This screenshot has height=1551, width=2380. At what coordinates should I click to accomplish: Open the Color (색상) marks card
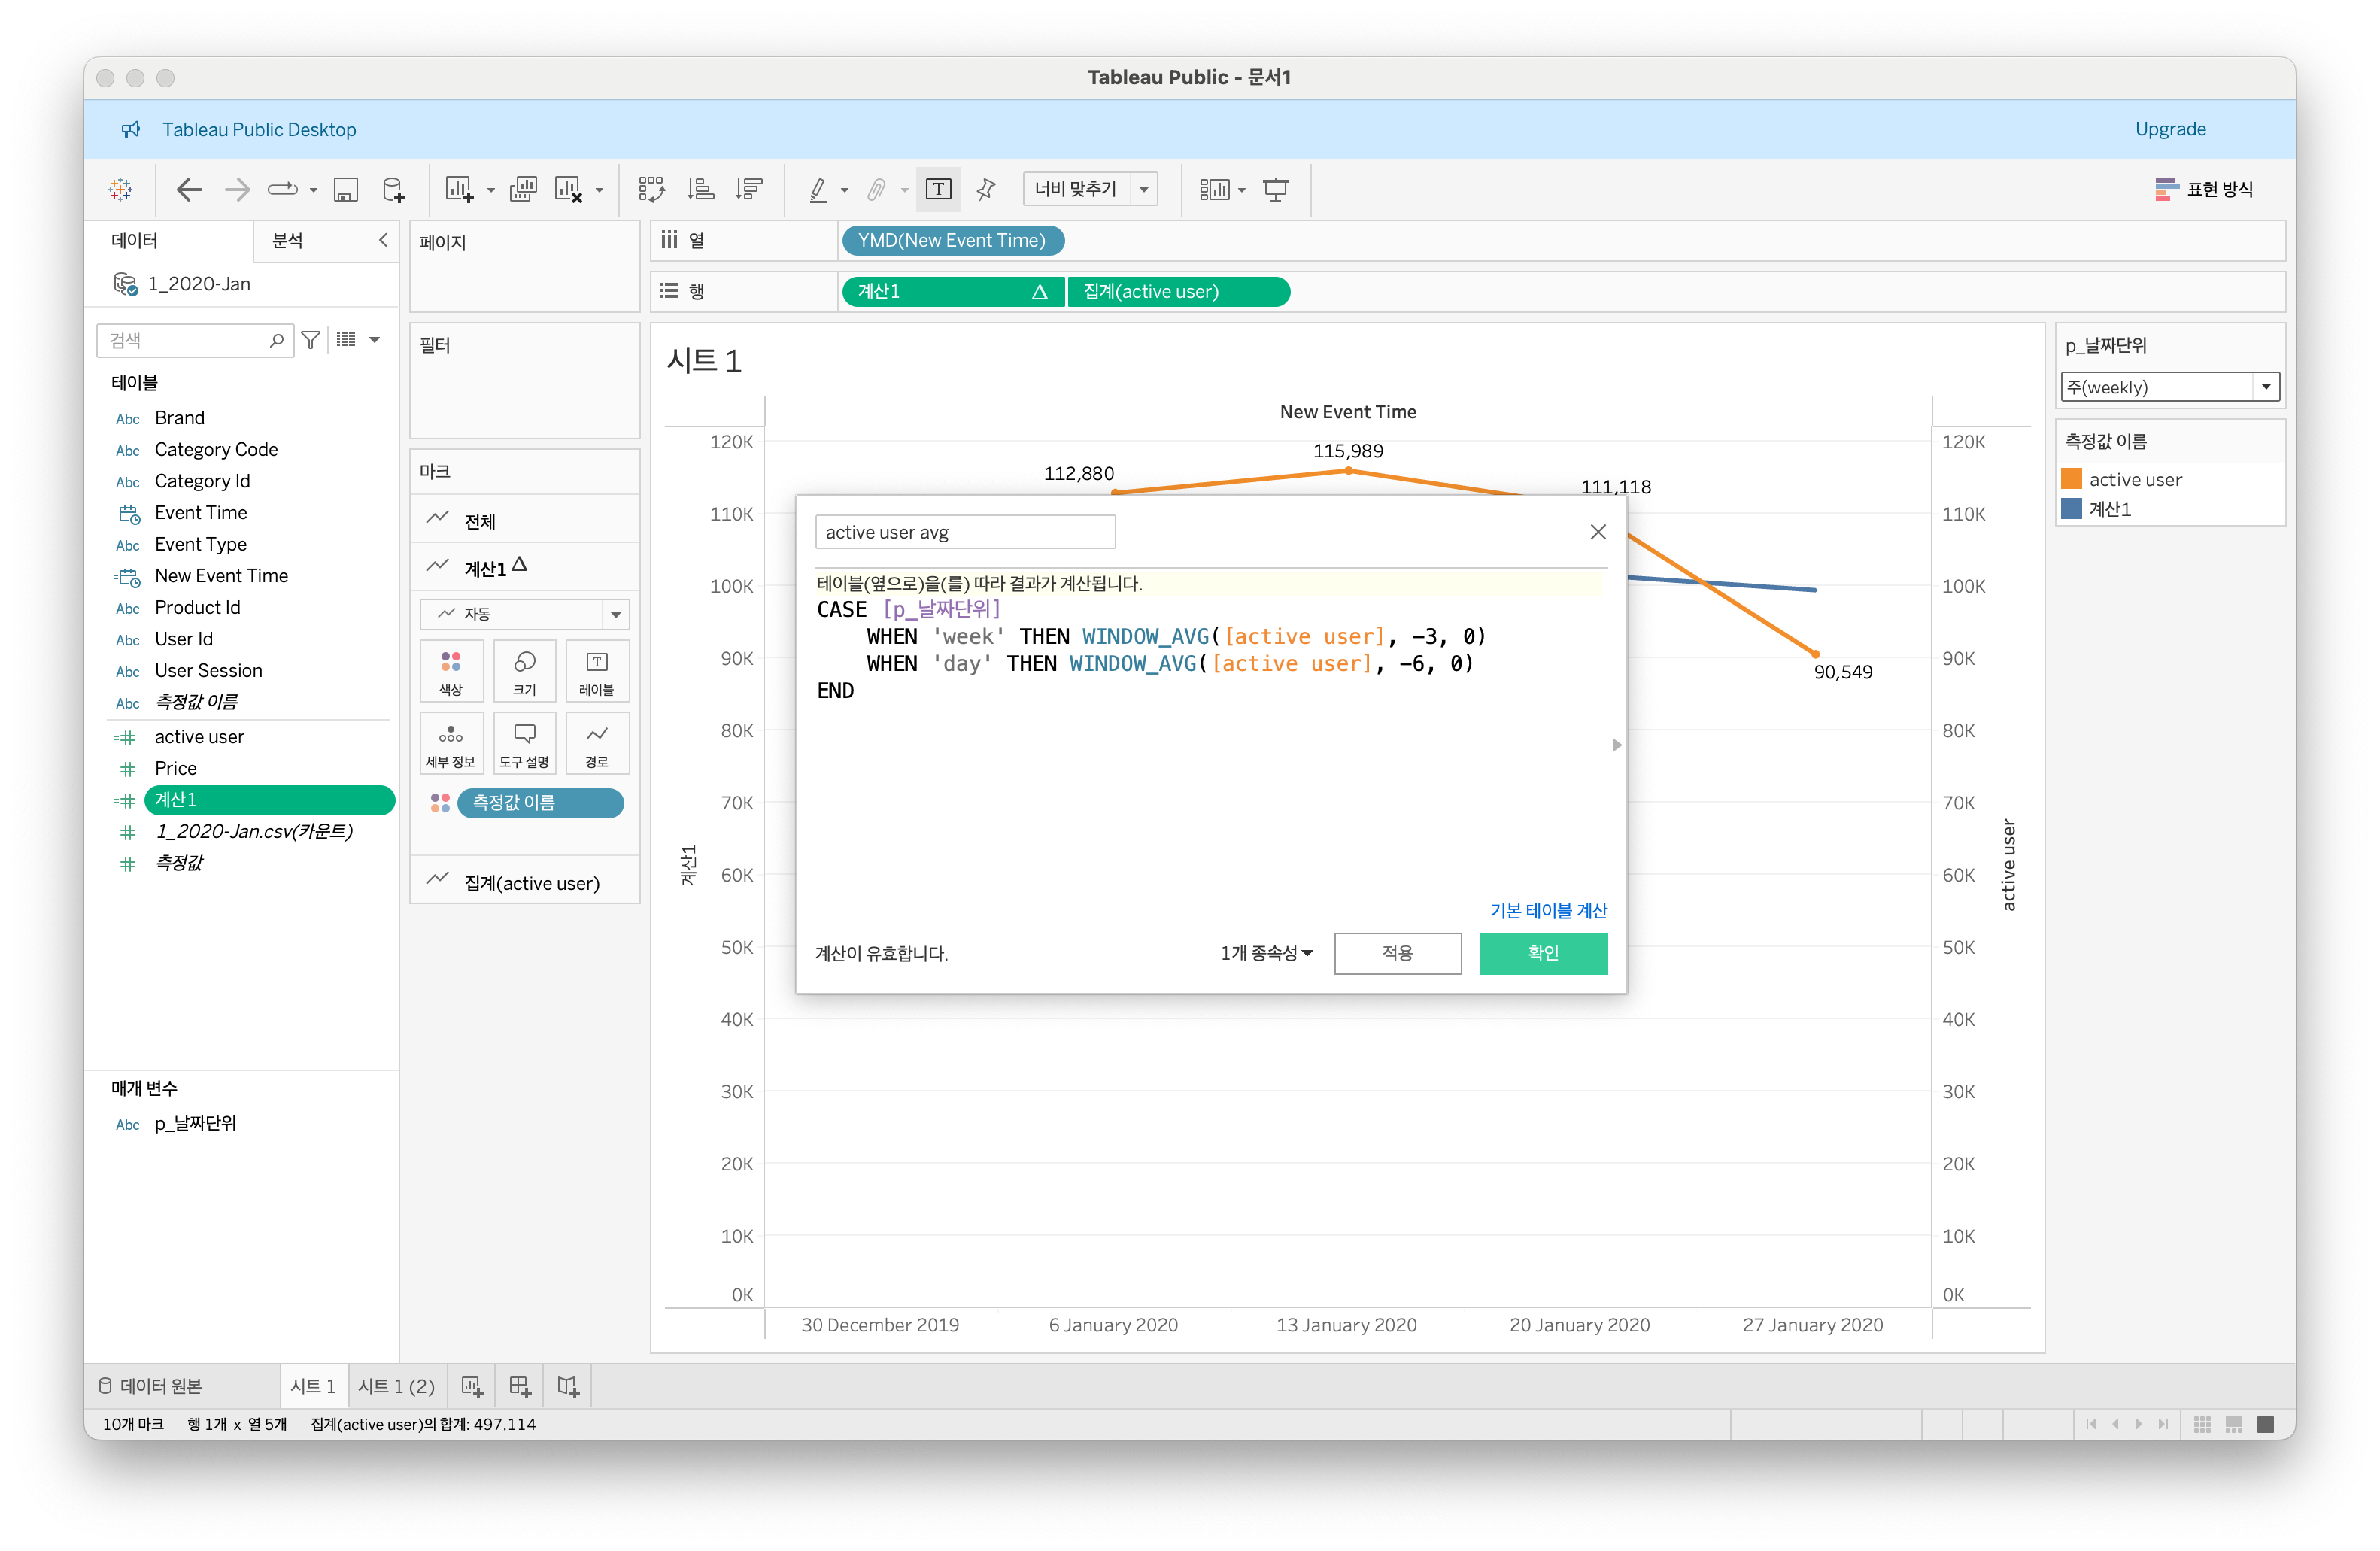pyautogui.click(x=451, y=670)
